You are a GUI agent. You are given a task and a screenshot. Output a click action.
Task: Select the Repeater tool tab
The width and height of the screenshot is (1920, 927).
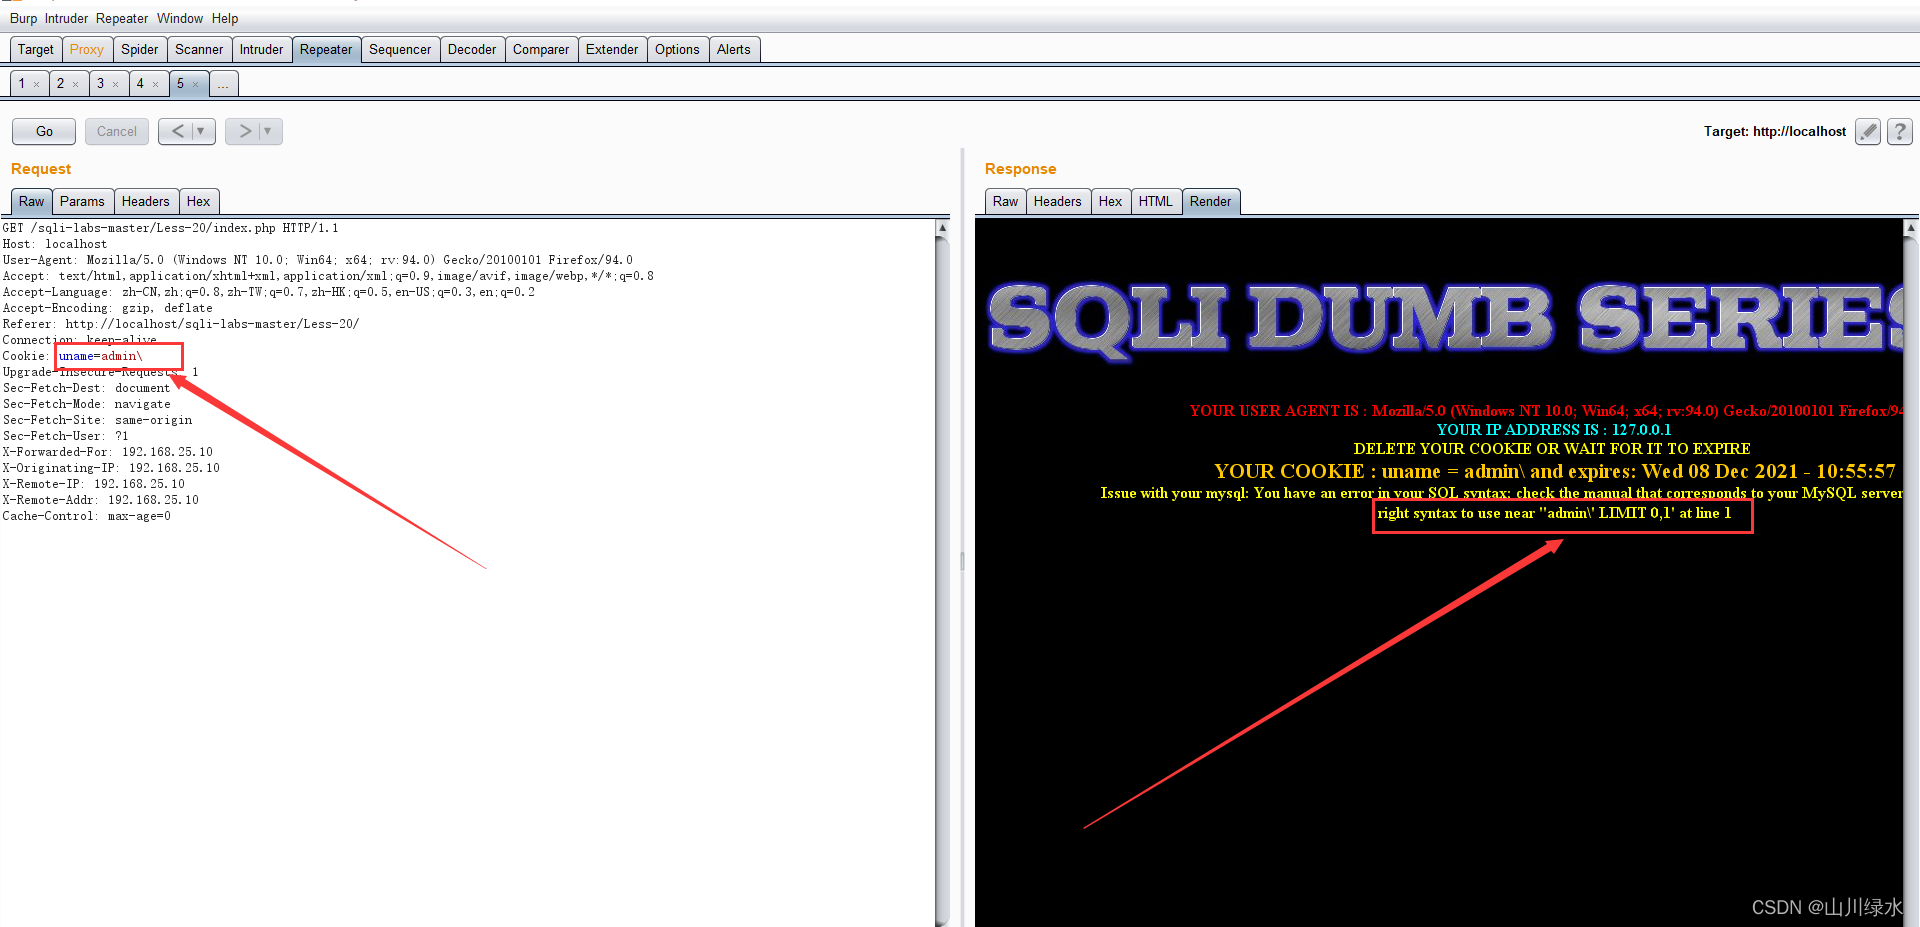click(x=326, y=49)
